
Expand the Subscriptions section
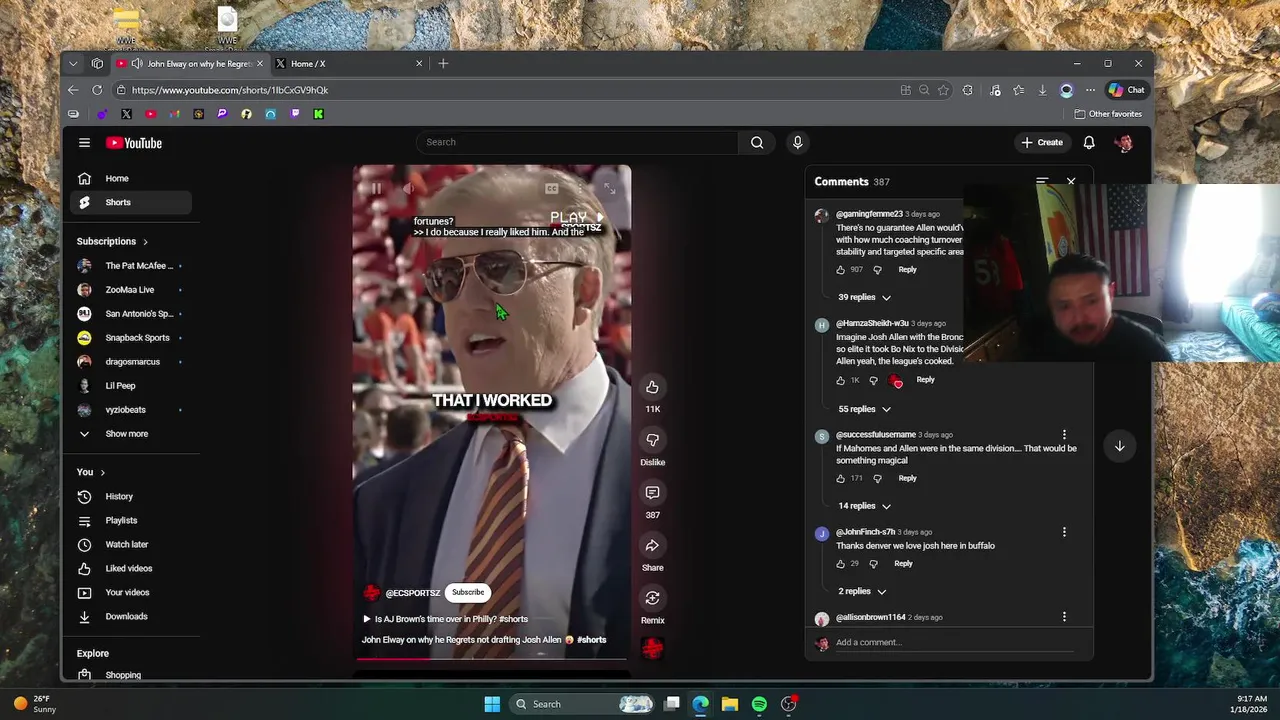coord(112,241)
